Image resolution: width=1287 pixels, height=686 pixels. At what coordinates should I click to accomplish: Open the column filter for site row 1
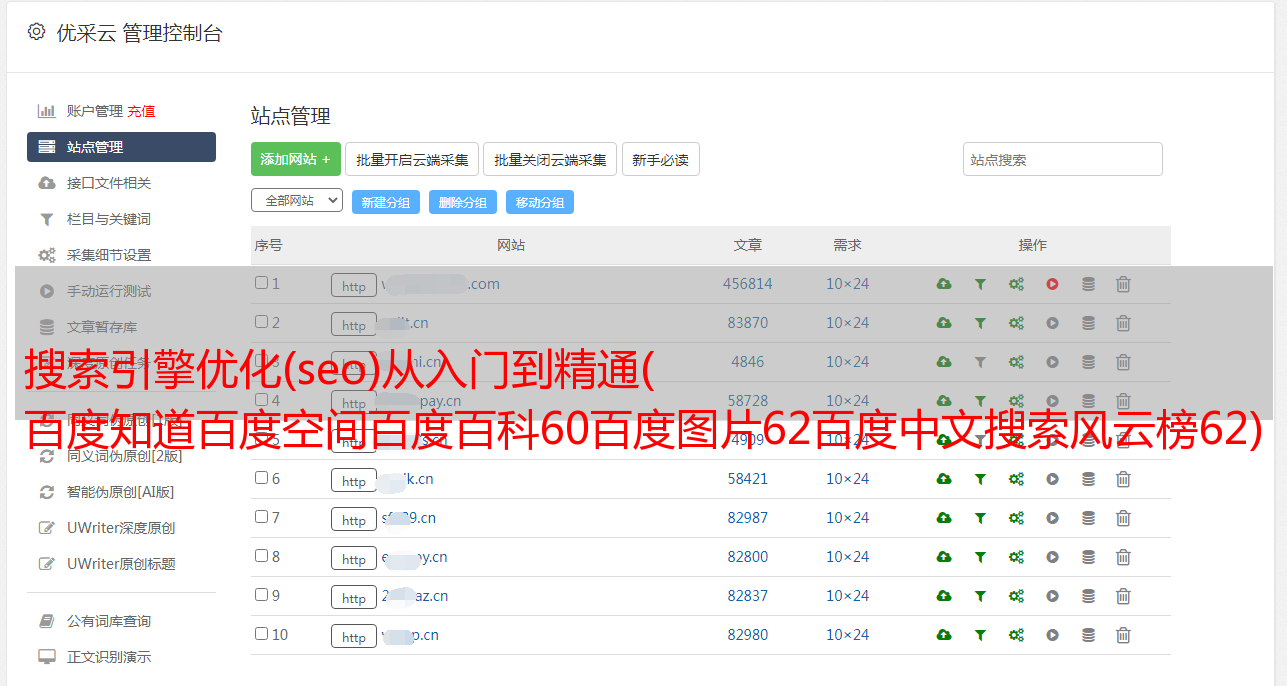click(x=980, y=284)
